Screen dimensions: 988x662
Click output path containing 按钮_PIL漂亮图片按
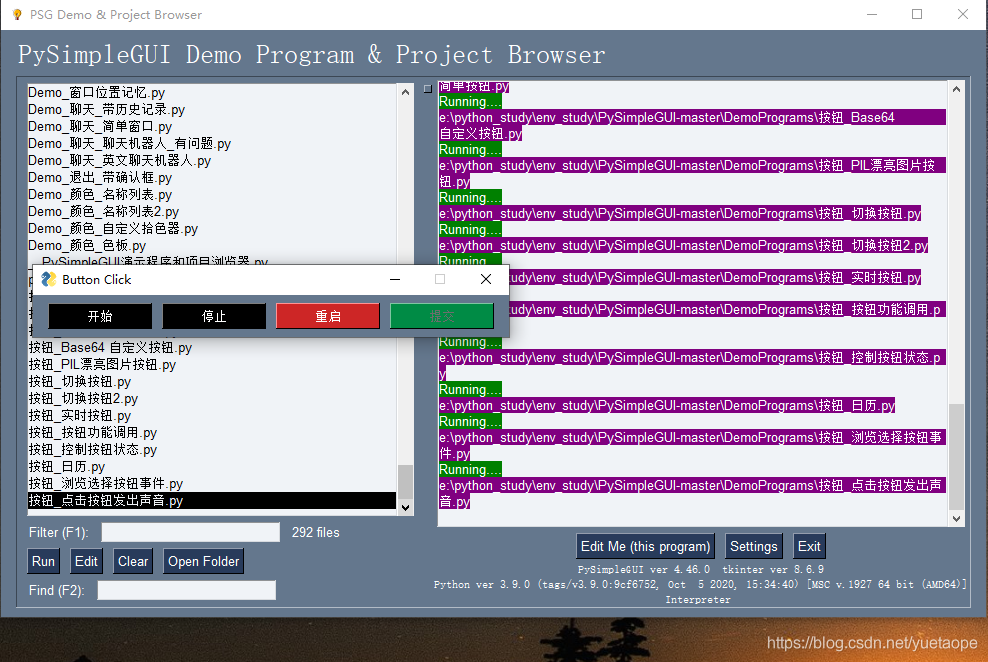pyautogui.click(x=692, y=166)
